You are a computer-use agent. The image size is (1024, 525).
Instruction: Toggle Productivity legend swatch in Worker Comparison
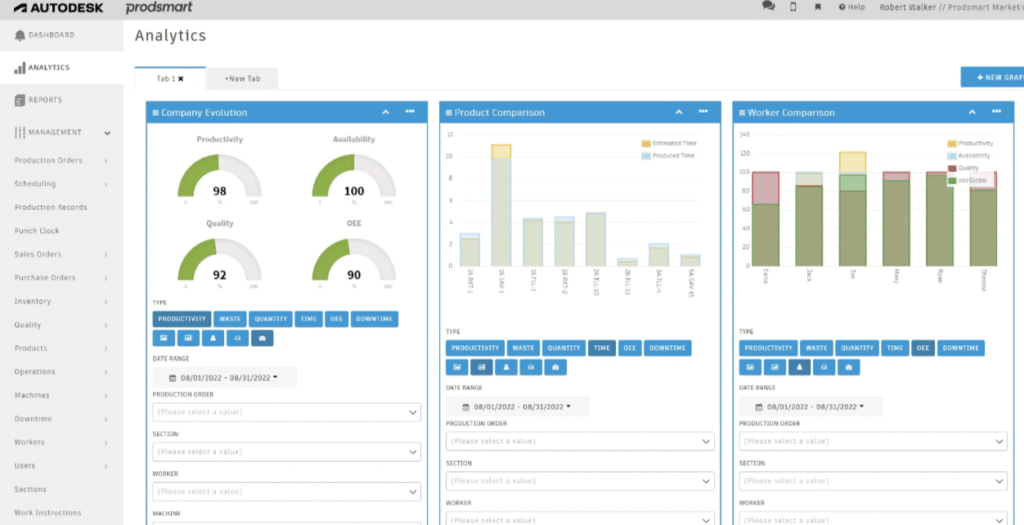tap(952, 143)
